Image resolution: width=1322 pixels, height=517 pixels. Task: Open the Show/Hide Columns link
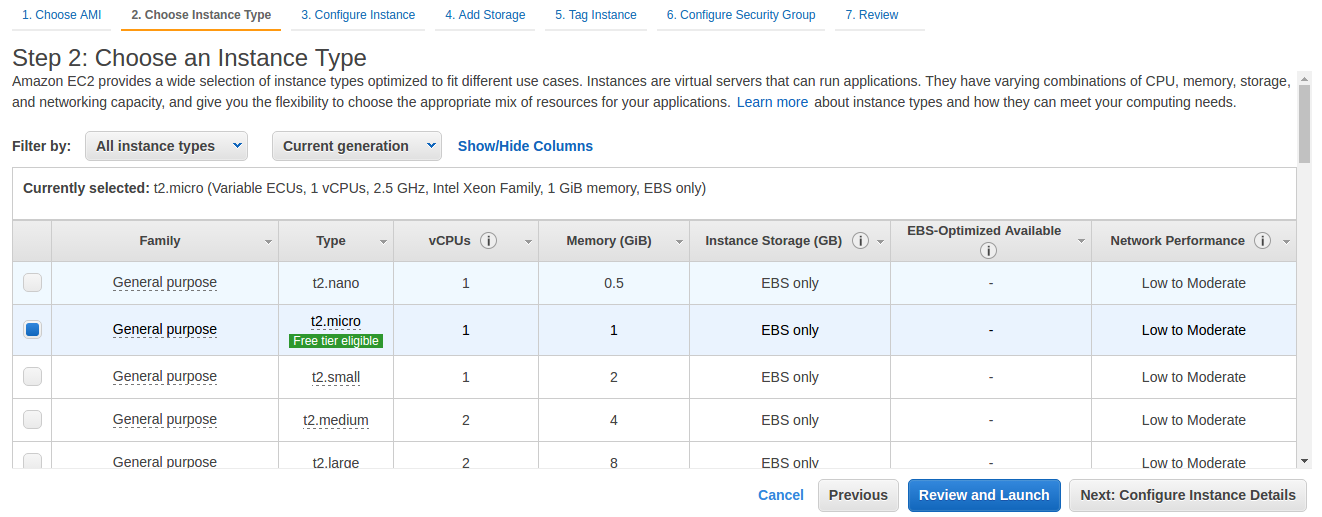coord(525,146)
